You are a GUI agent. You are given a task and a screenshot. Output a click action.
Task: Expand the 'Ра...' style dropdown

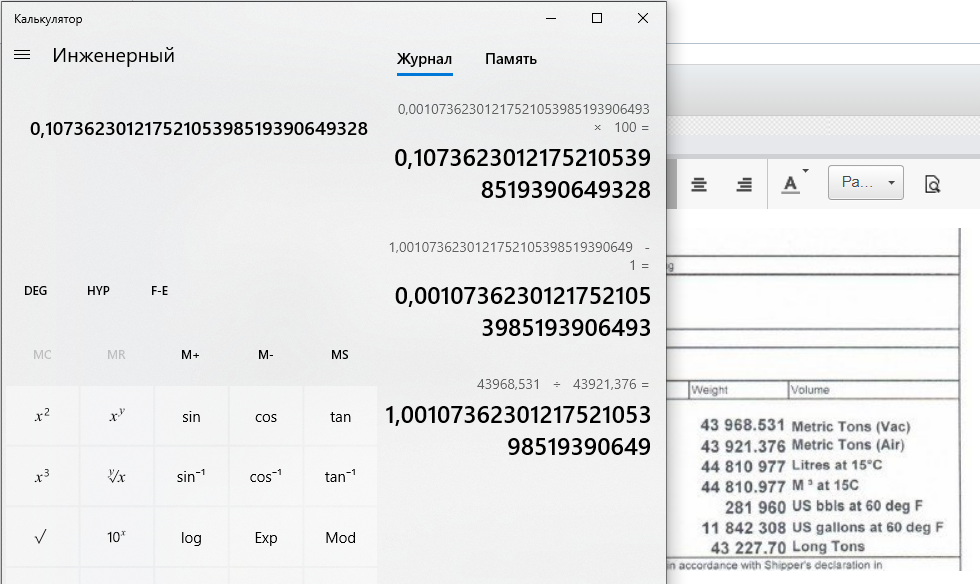(865, 183)
